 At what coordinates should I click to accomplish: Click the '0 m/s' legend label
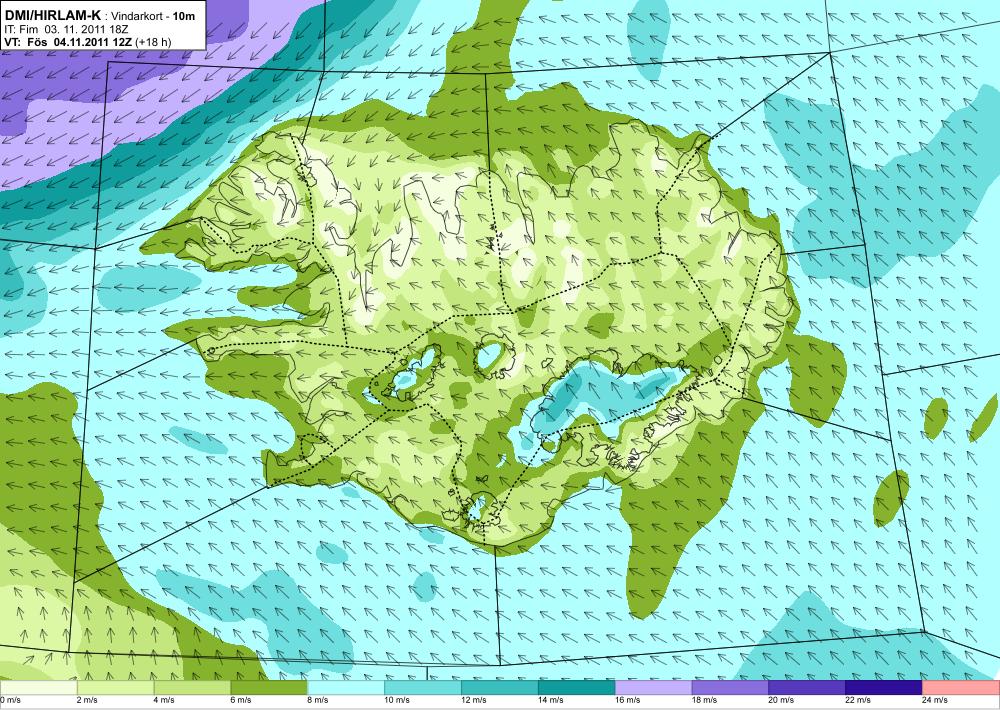(x=10, y=700)
